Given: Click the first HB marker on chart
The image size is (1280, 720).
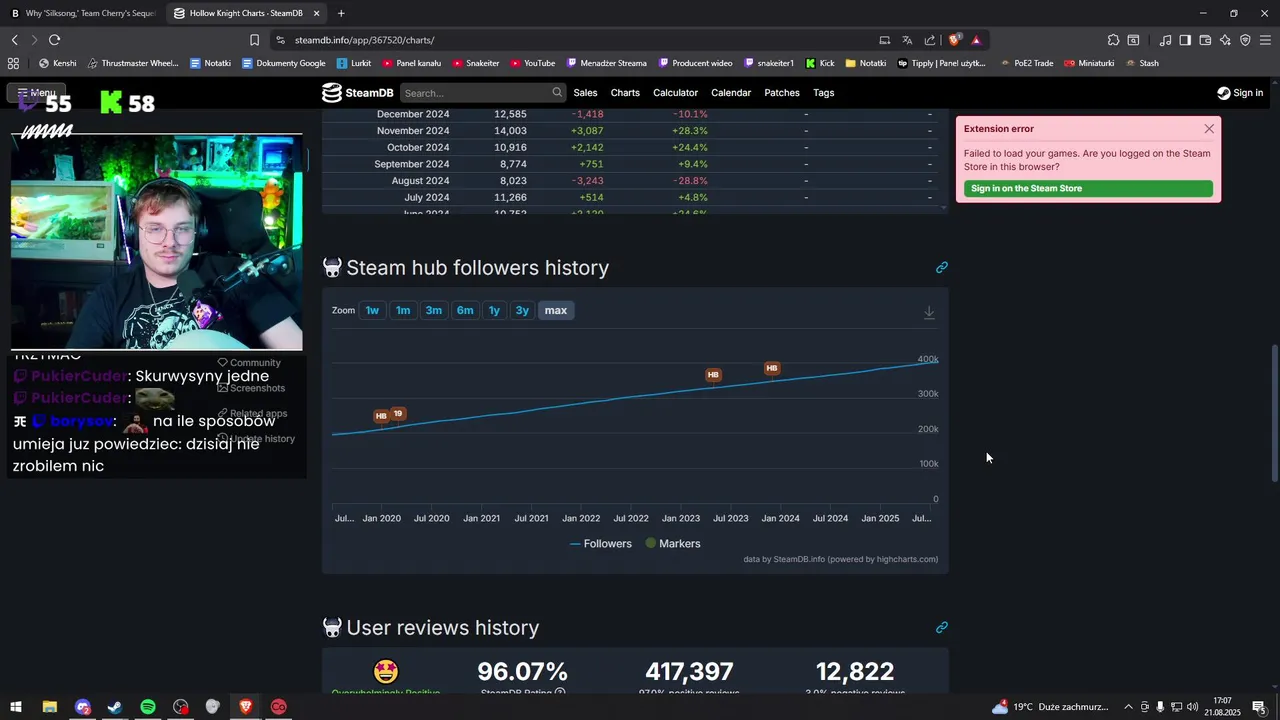Looking at the screenshot, I should 381,416.
